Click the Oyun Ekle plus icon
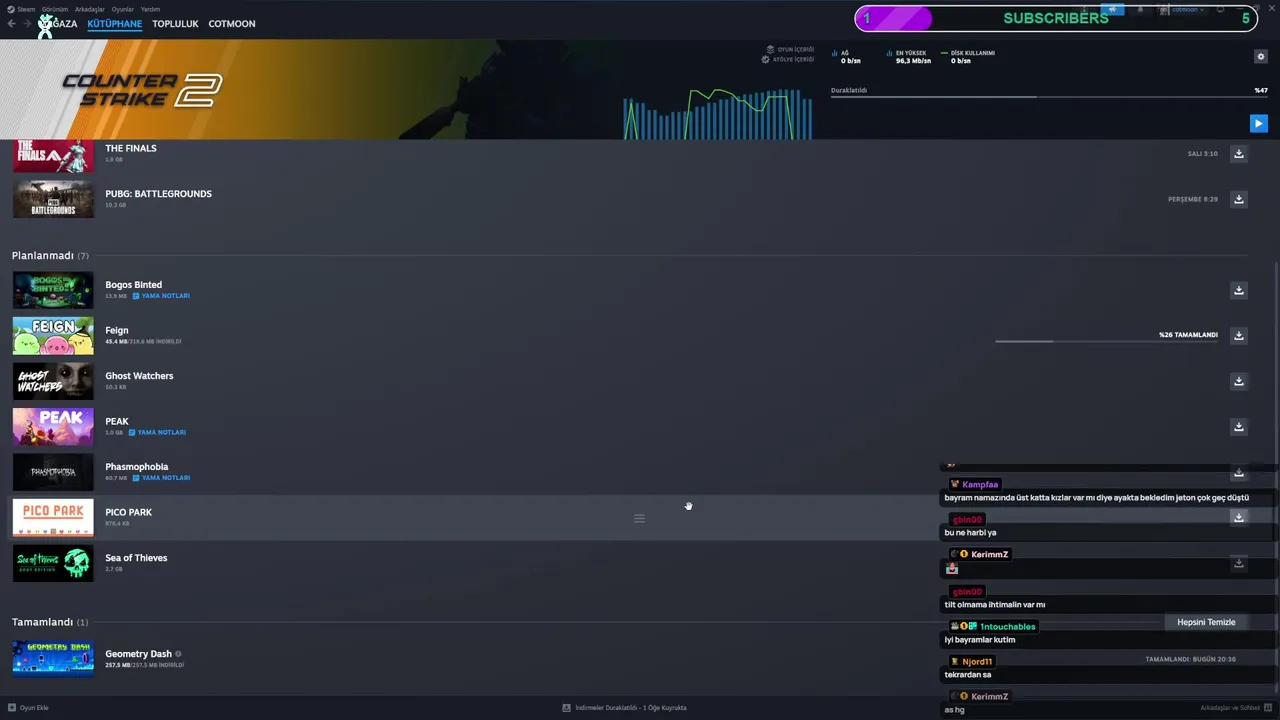 pyautogui.click(x=12, y=708)
